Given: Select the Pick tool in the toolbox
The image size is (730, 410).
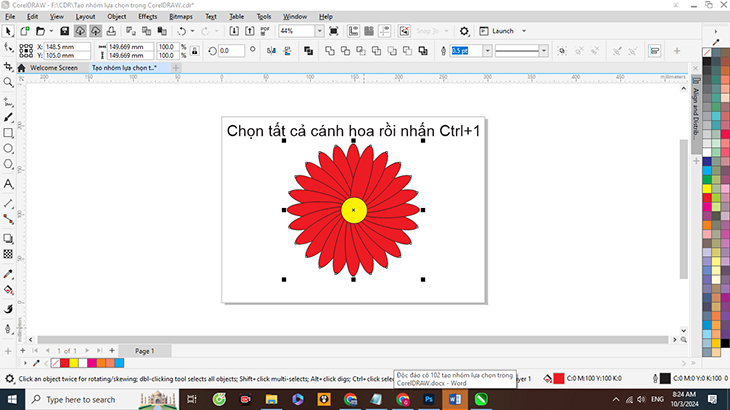Looking at the screenshot, I should [x=8, y=31].
